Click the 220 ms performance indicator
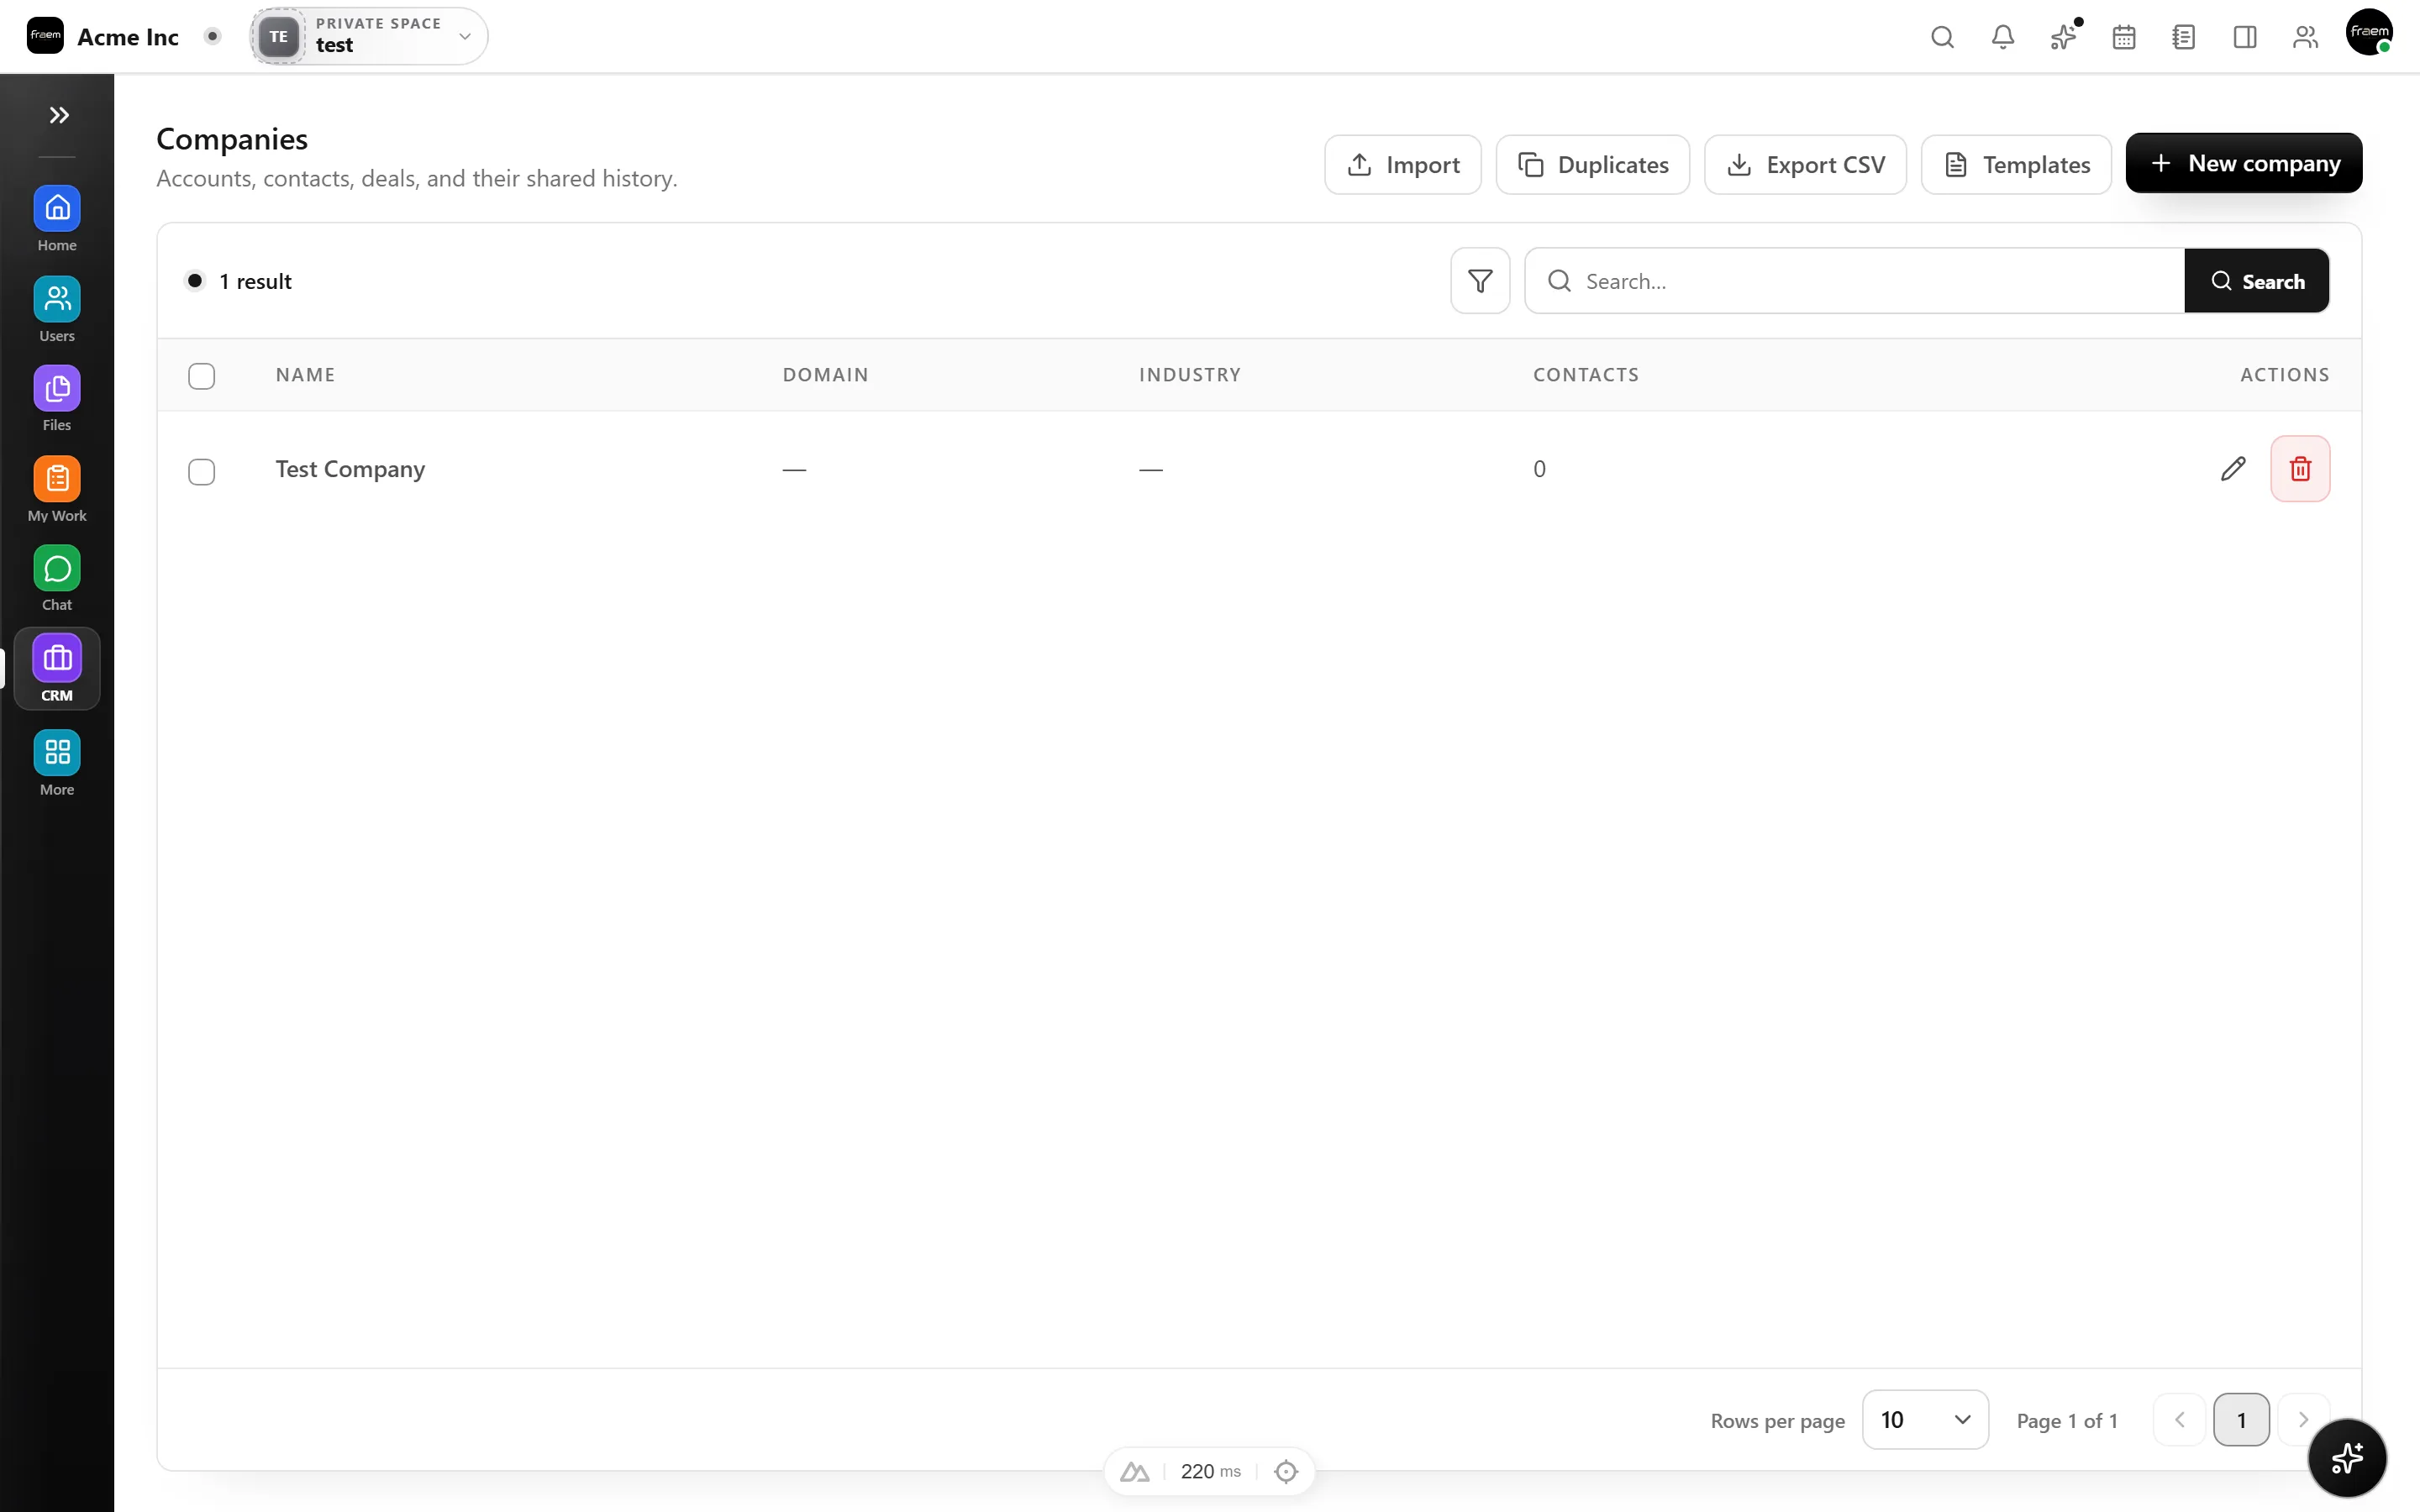The height and width of the screenshot is (1512, 2420). pos(1210,1471)
